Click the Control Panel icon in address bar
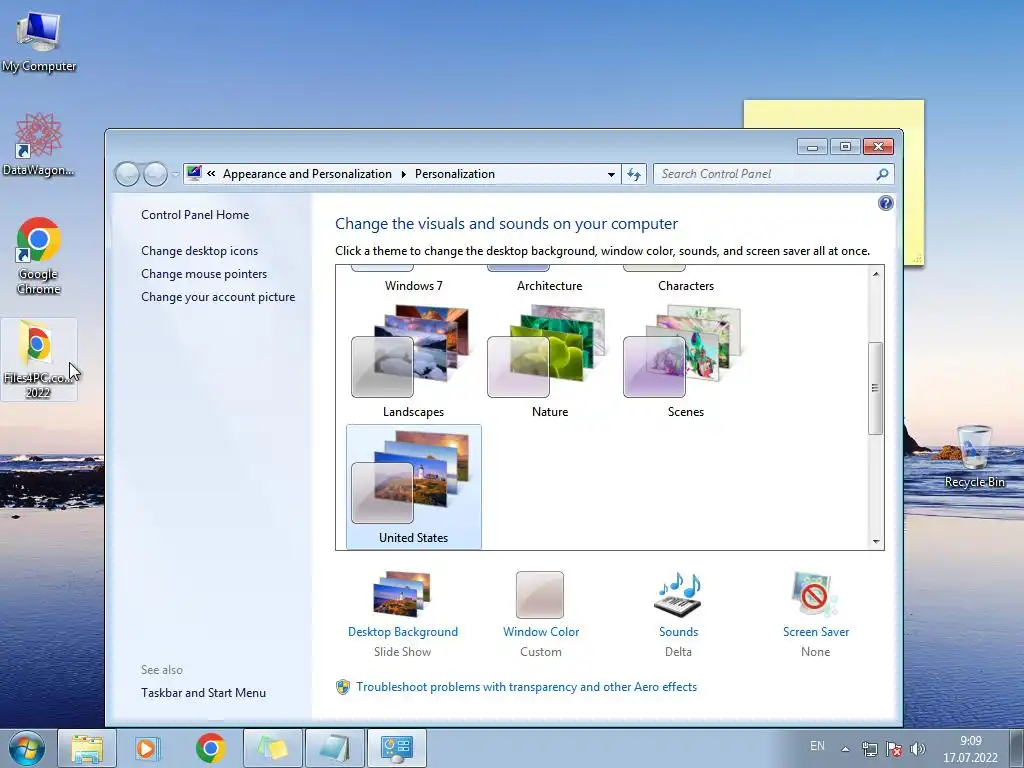The width and height of the screenshot is (1024, 768). point(194,174)
